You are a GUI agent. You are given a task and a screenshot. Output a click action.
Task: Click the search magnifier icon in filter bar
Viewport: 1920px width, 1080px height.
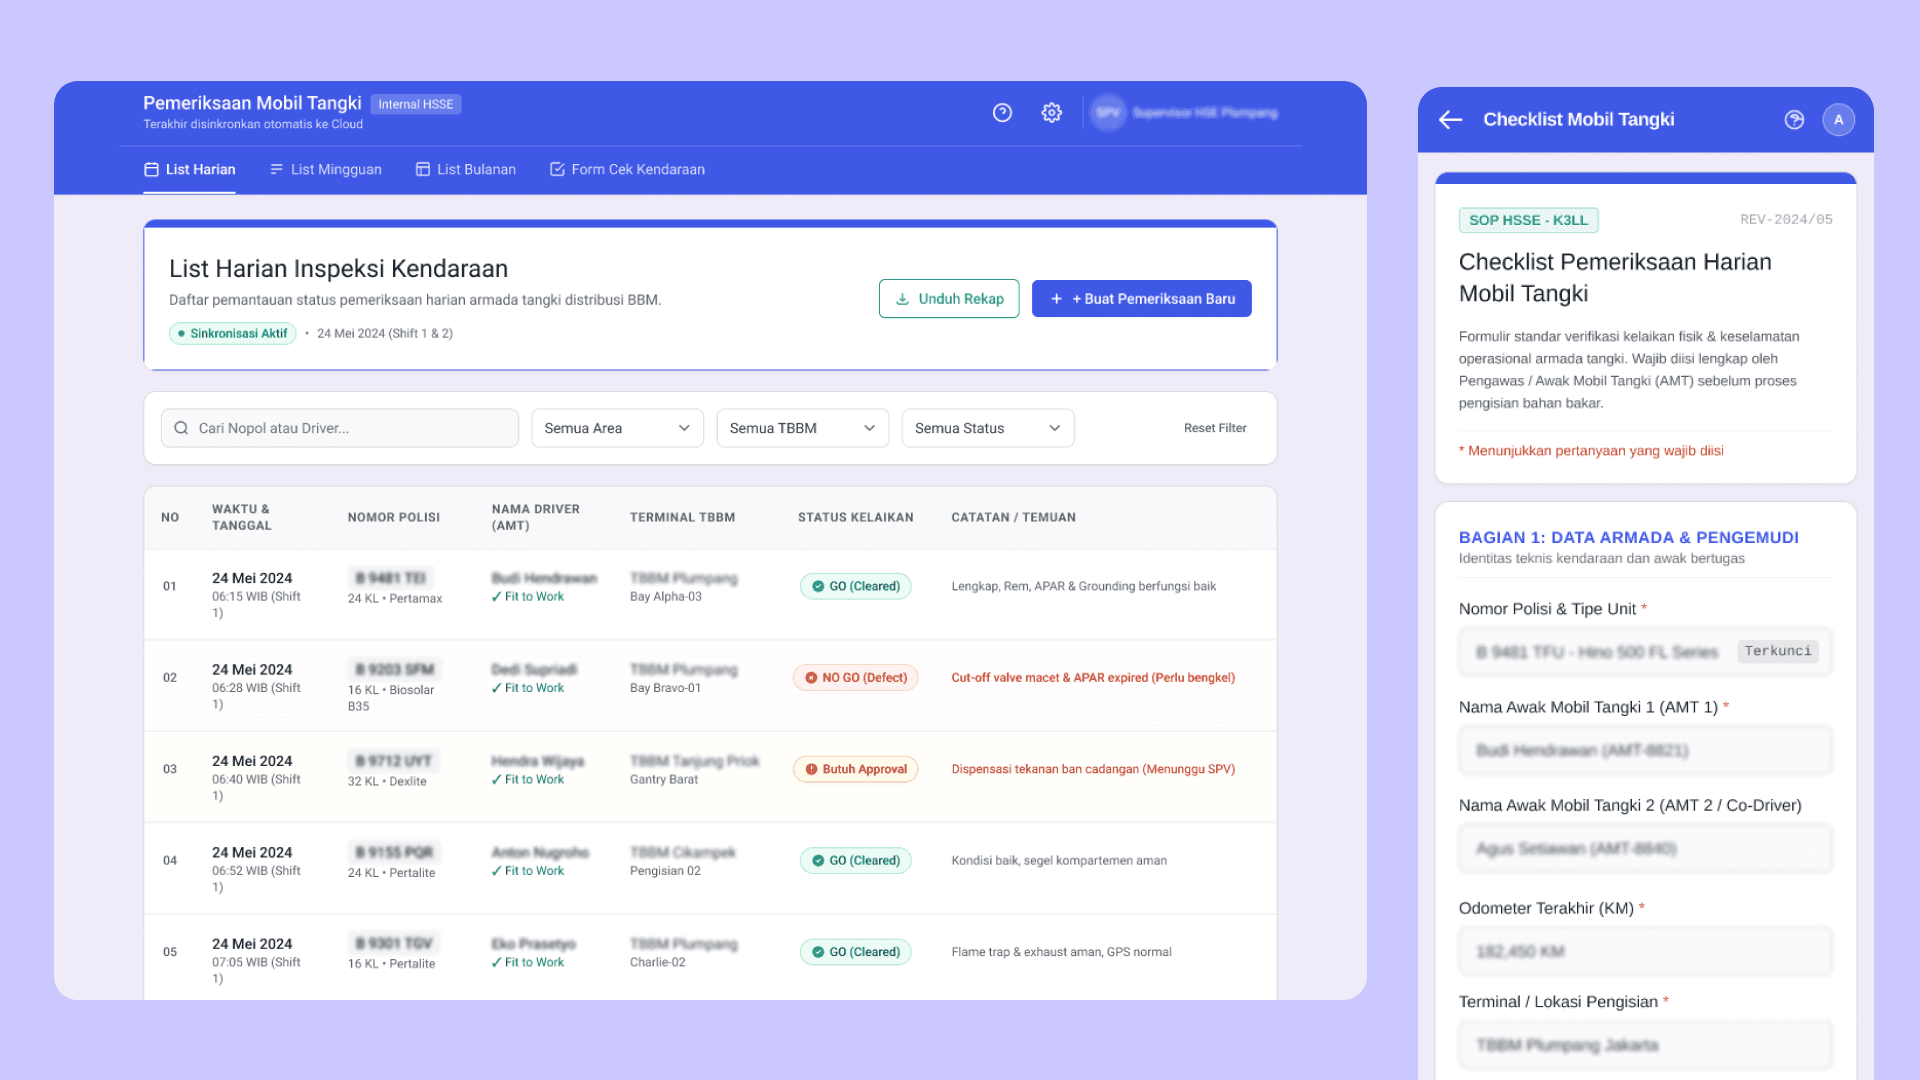[181, 428]
